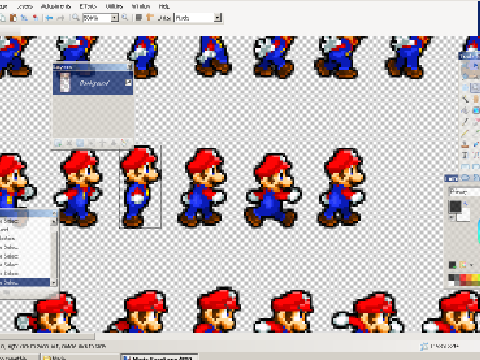Viewport: 480px width, 360px height.
Task: Open the Adjustments menu
Action: point(56,6)
